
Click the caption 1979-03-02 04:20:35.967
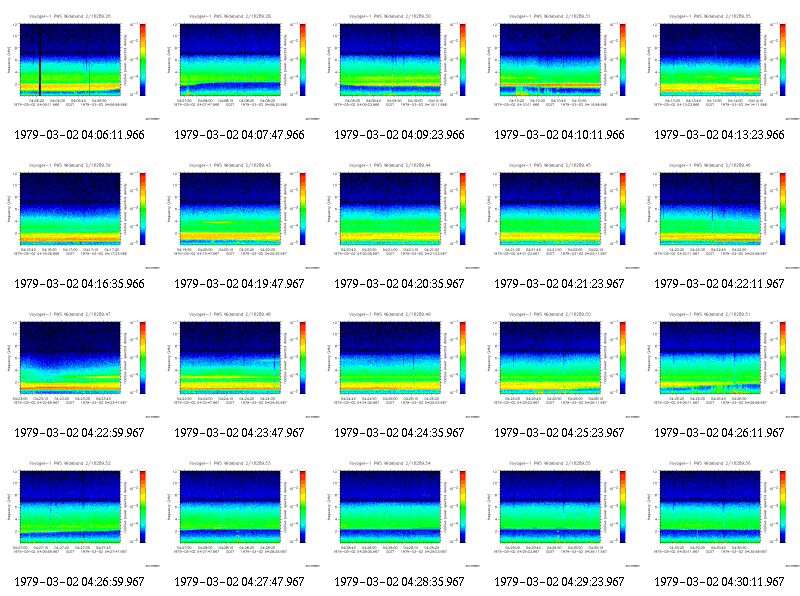[x=399, y=284]
